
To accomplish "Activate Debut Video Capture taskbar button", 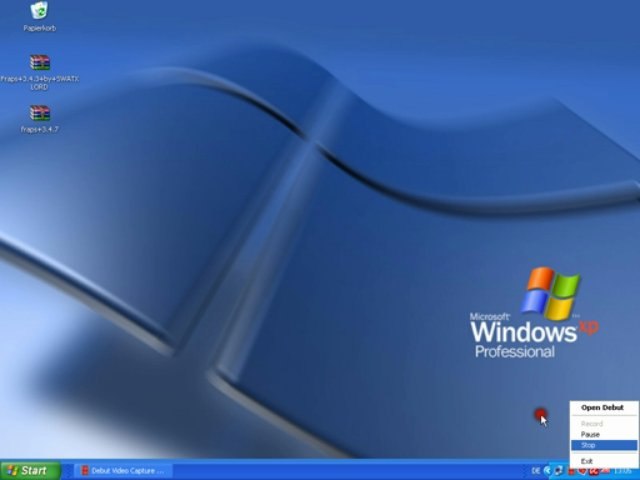I will pyautogui.click(x=123, y=471).
